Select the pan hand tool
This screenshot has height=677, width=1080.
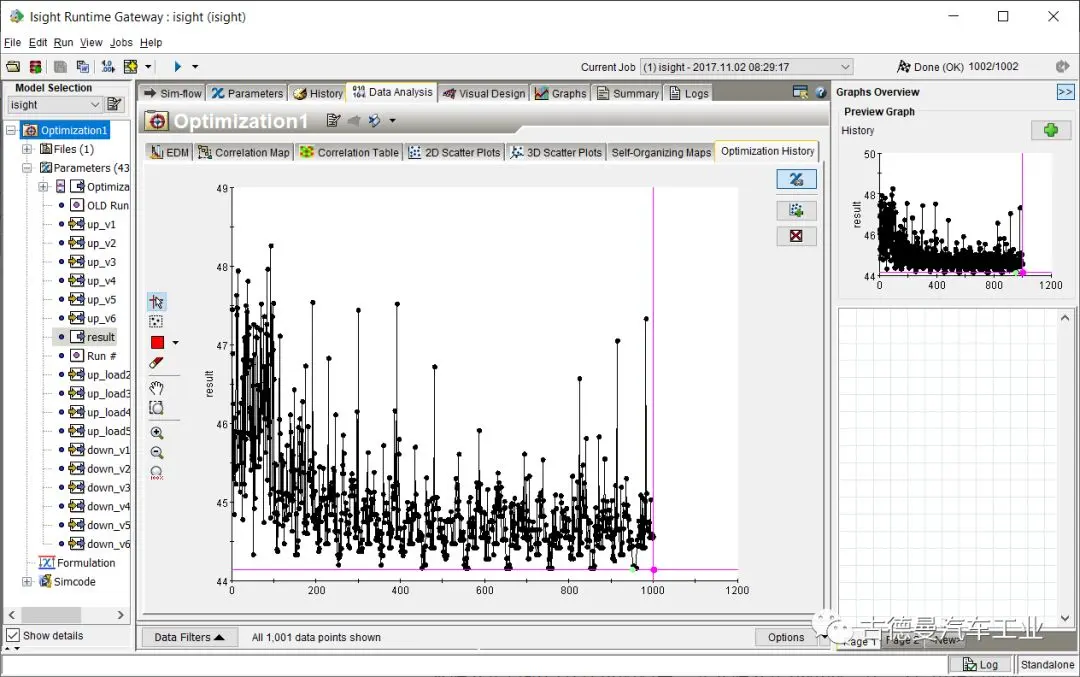click(156, 388)
